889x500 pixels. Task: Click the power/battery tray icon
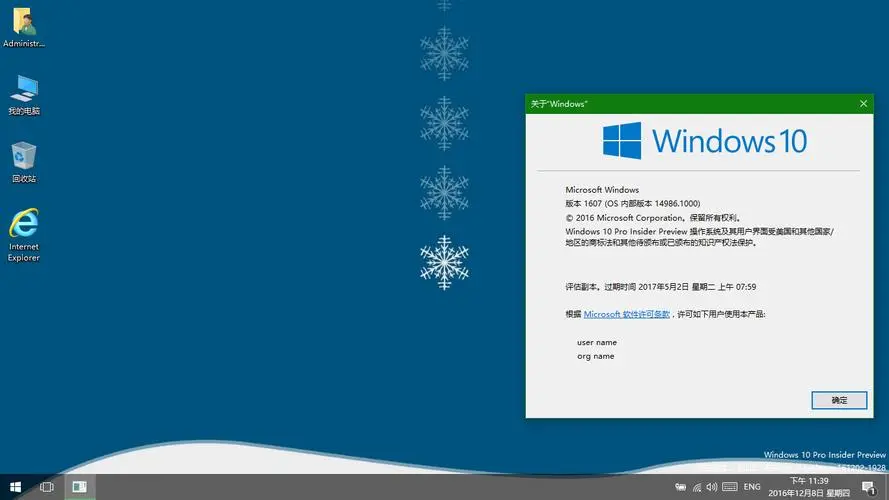coord(680,487)
